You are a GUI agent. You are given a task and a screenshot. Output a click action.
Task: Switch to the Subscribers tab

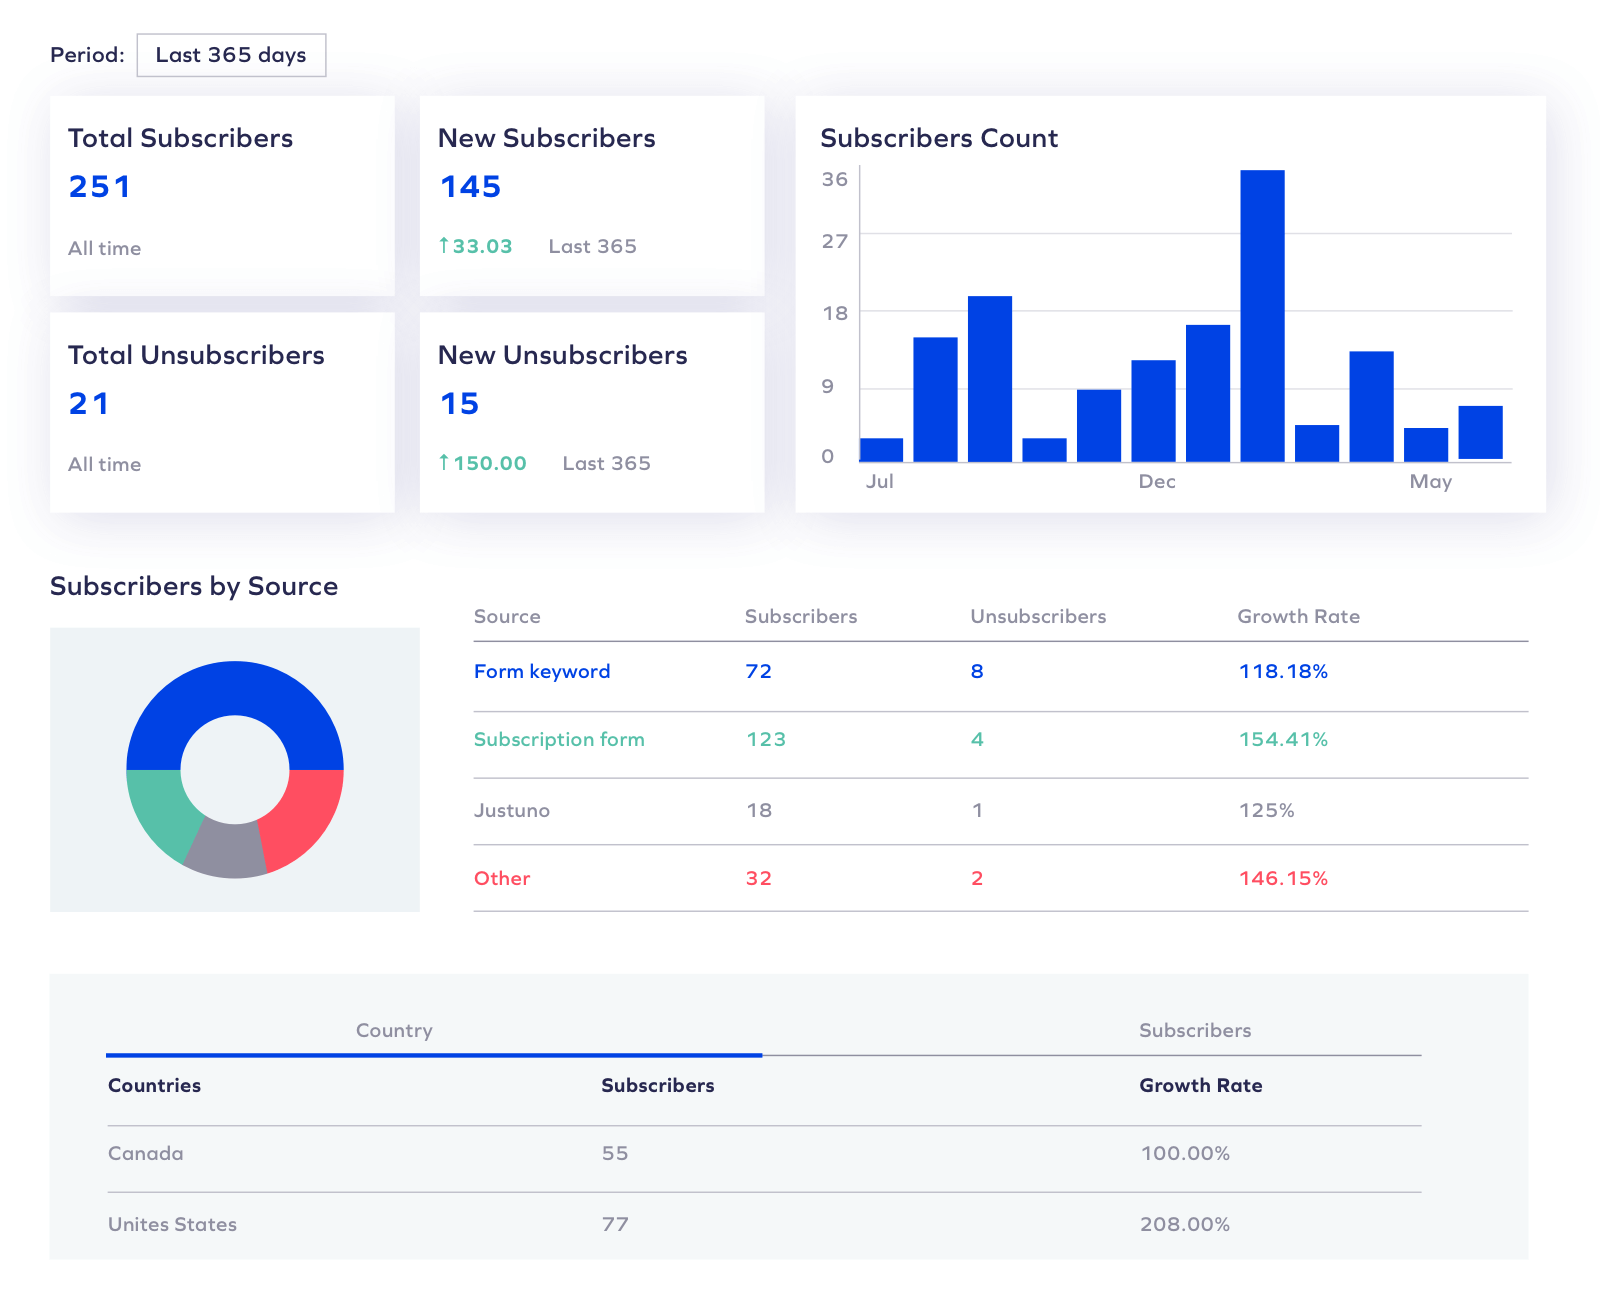pos(1194,1030)
